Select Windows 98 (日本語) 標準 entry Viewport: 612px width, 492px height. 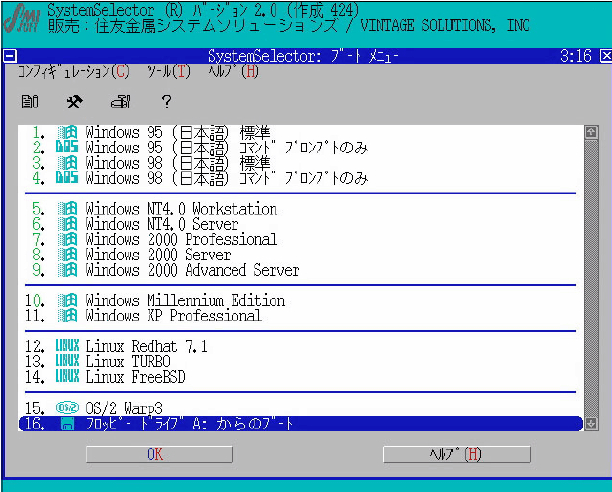[301, 163]
